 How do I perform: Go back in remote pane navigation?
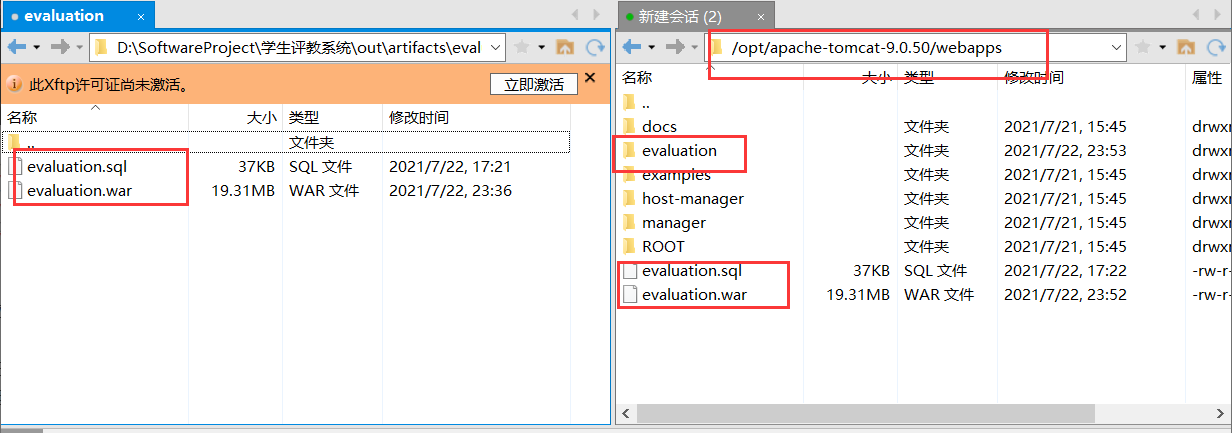[634, 47]
